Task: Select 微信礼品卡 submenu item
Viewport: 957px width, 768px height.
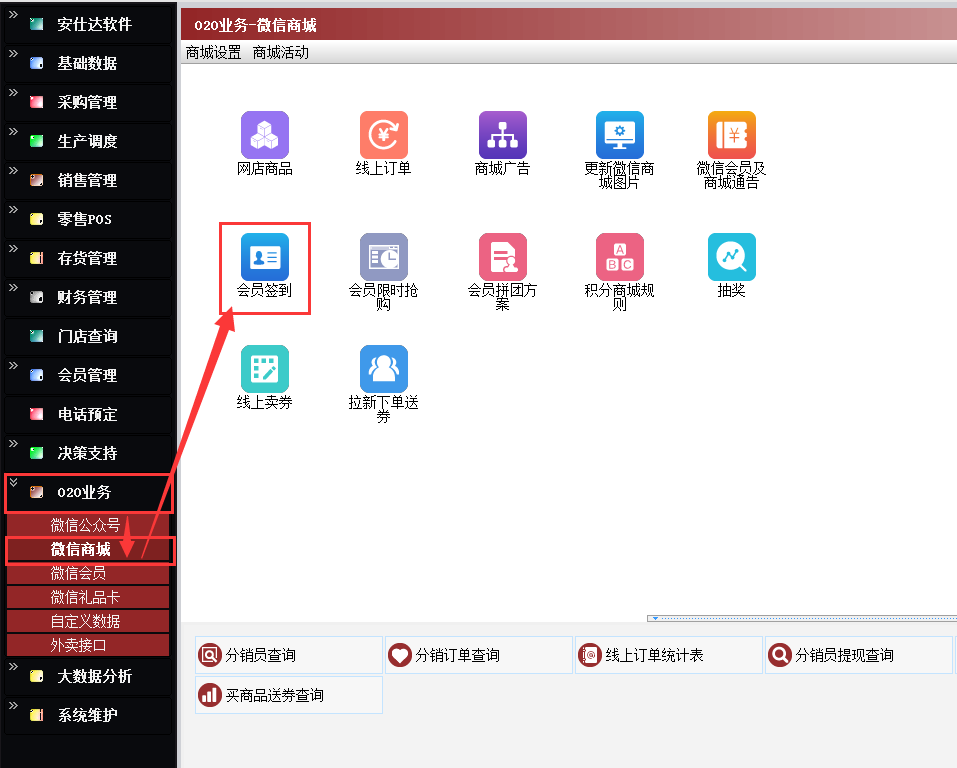Action: point(88,597)
